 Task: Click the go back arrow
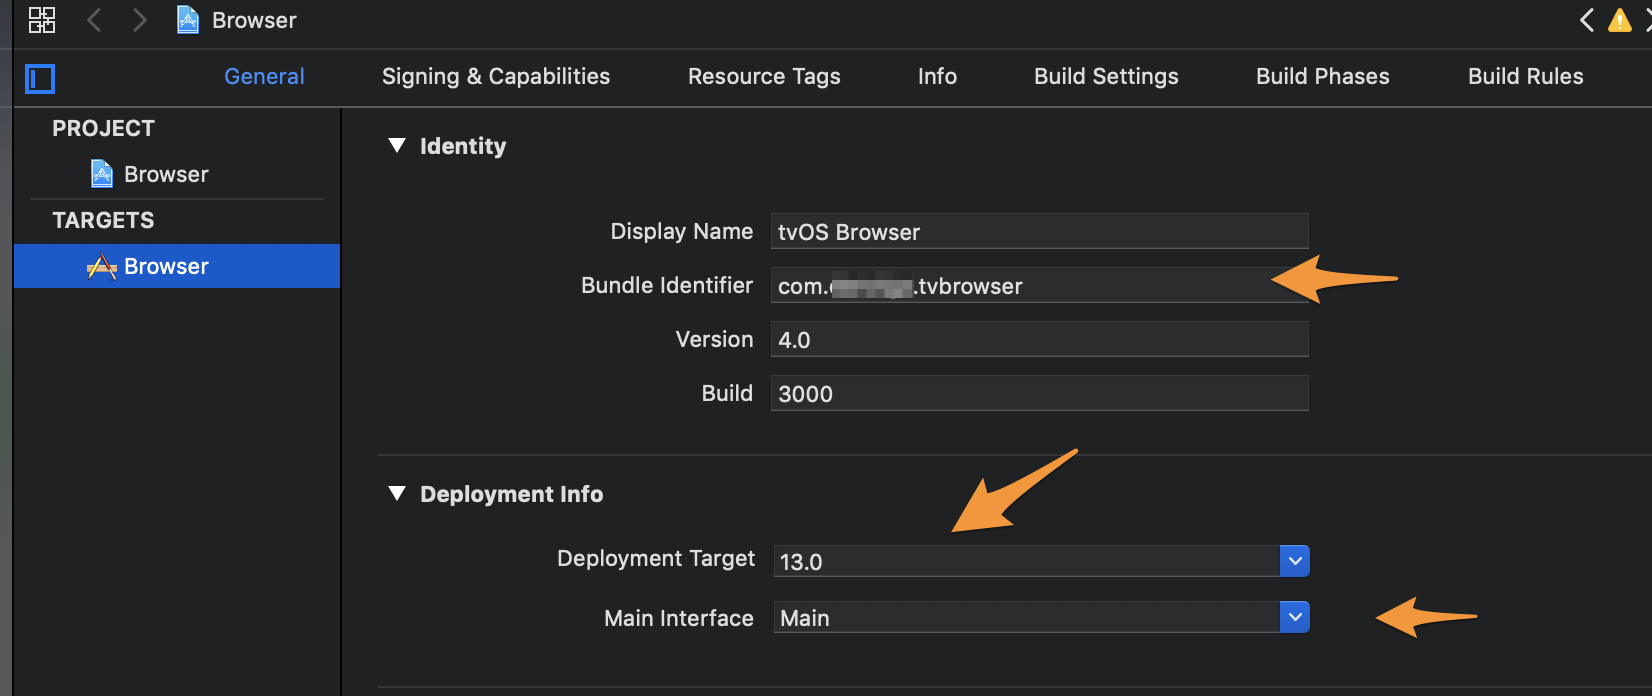pyautogui.click(x=94, y=20)
